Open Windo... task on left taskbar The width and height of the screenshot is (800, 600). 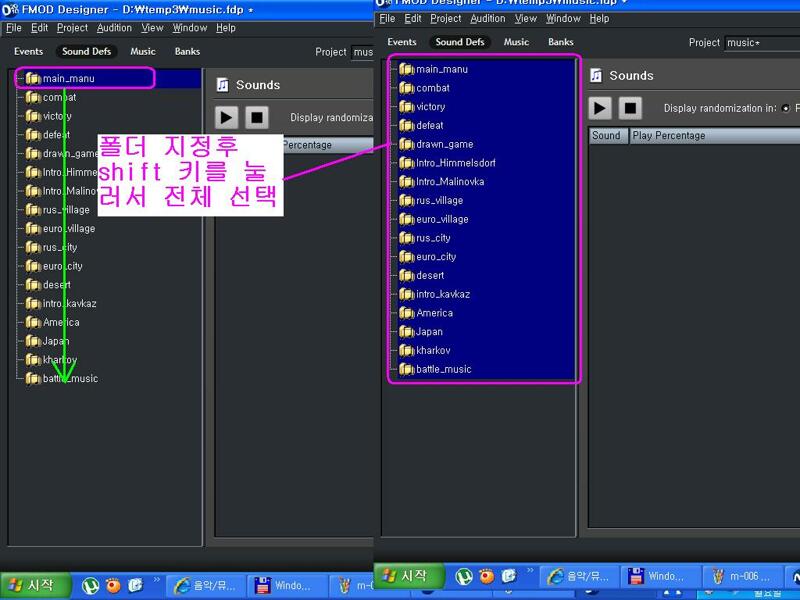[287, 586]
